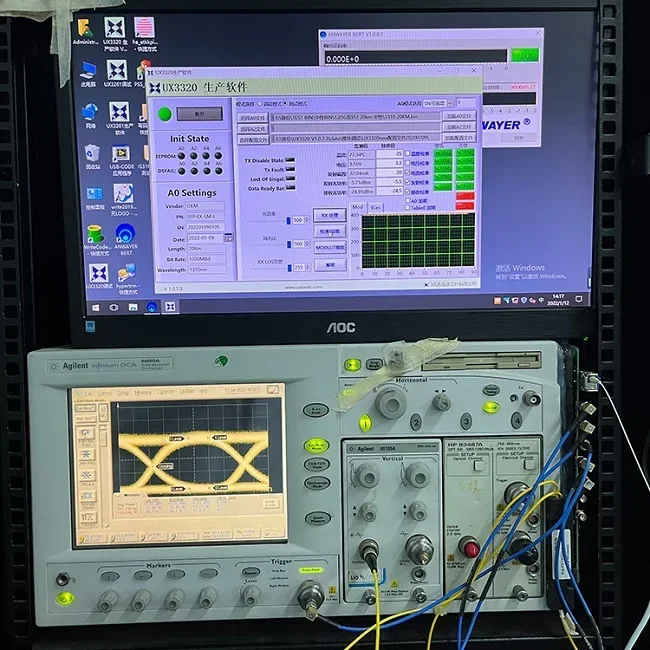Viewport: 650px width, 650px height.
Task: Click the 光功率 value stepper arrows
Action: pos(307,220)
